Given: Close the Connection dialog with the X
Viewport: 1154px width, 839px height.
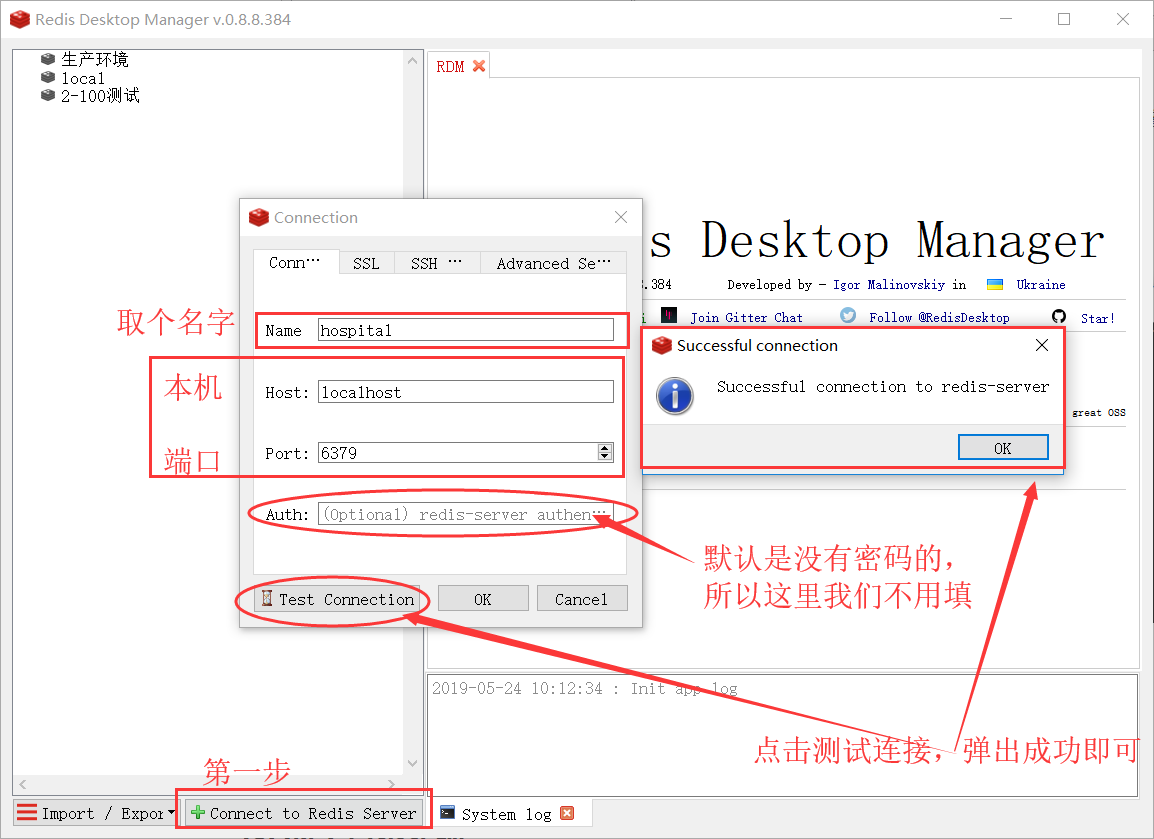Looking at the screenshot, I should [621, 217].
